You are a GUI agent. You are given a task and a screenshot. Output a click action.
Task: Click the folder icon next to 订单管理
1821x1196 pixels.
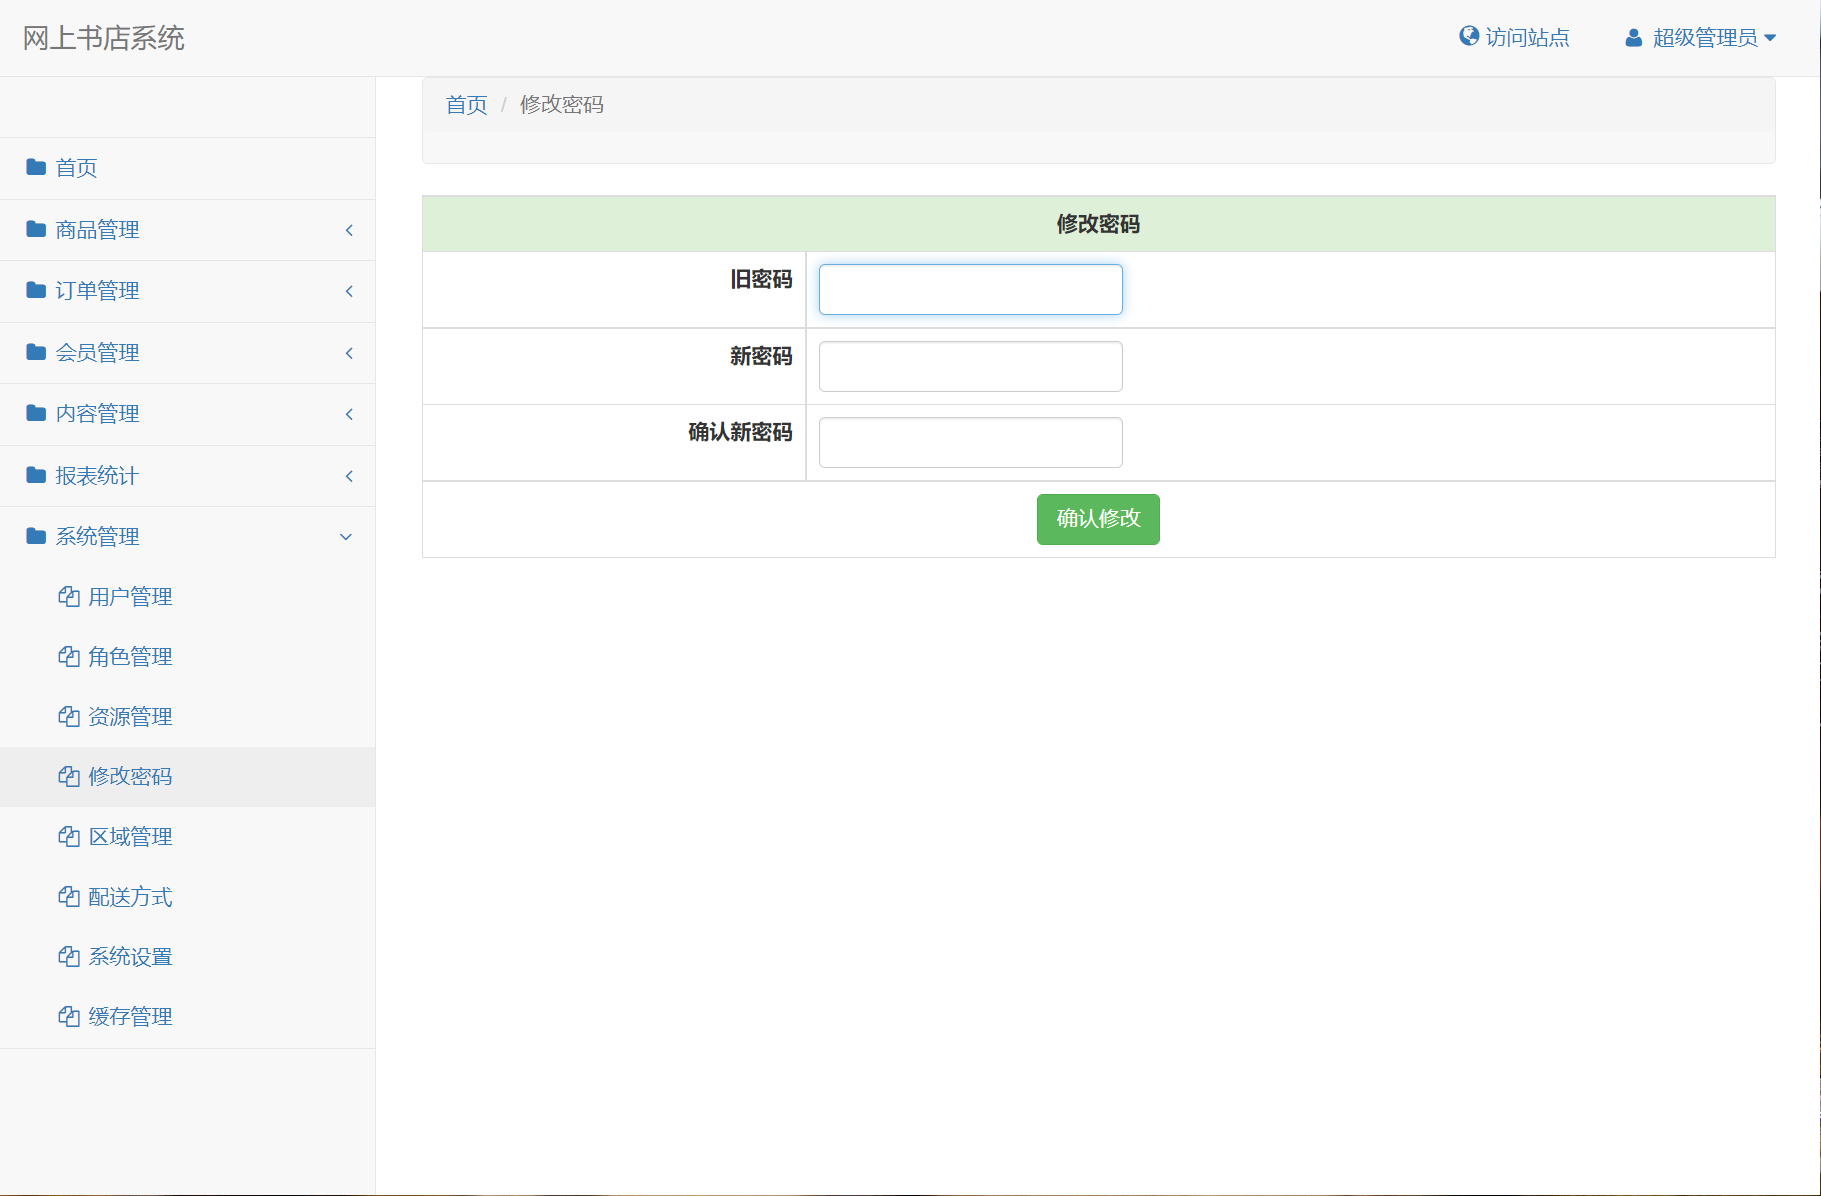(x=36, y=290)
